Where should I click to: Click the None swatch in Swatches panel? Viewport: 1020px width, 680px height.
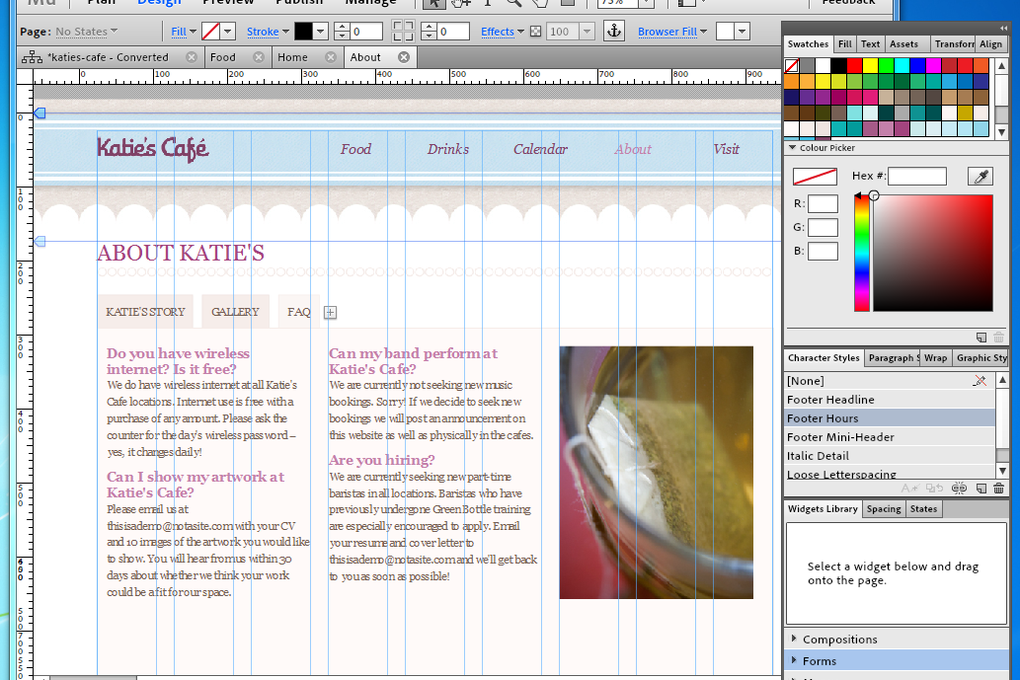[792, 66]
